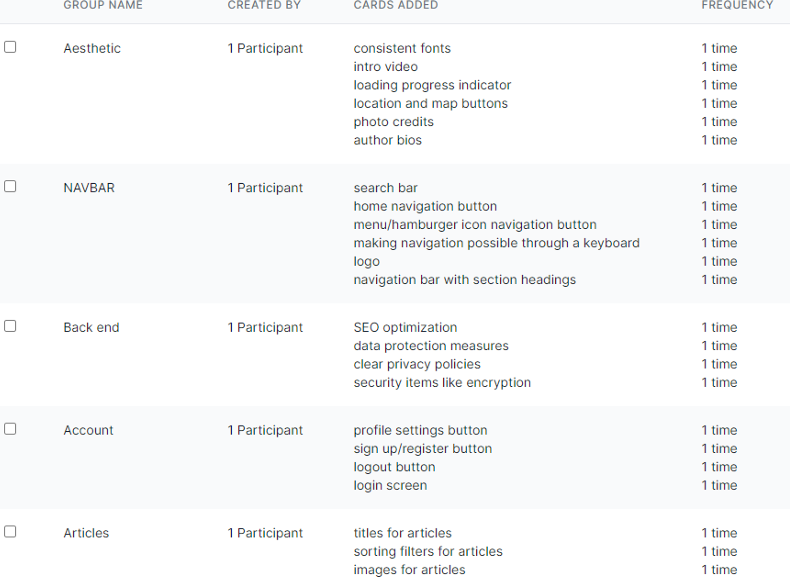Select the 'search bar' card entry
The height and width of the screenshot is (579, 790).
click(385, 188)
